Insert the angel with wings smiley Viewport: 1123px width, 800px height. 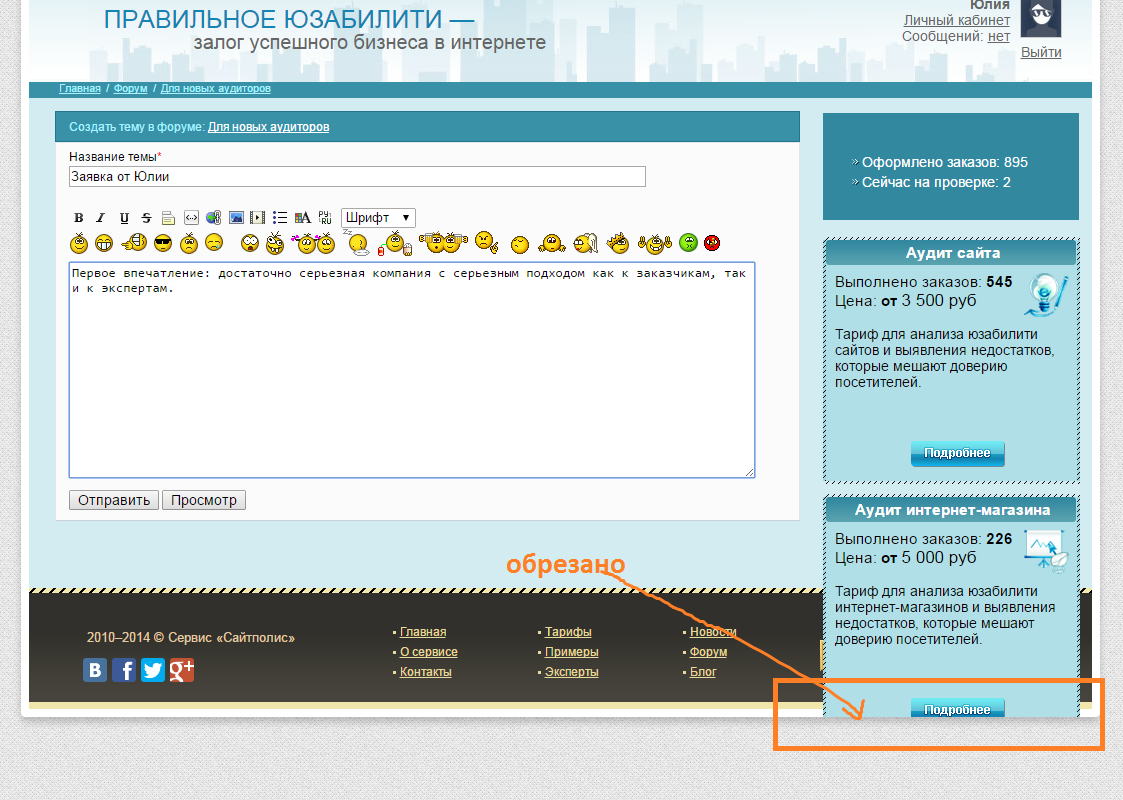point(586,243)
